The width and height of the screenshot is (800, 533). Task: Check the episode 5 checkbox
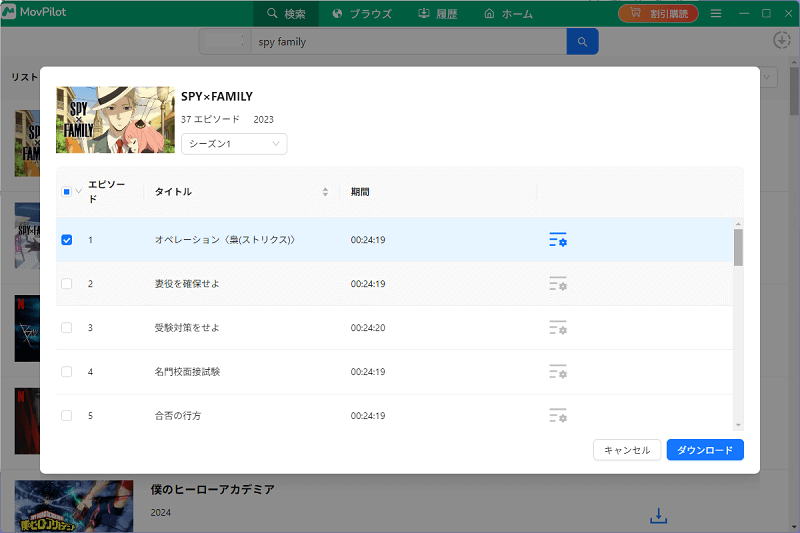(x=66, y=415)
